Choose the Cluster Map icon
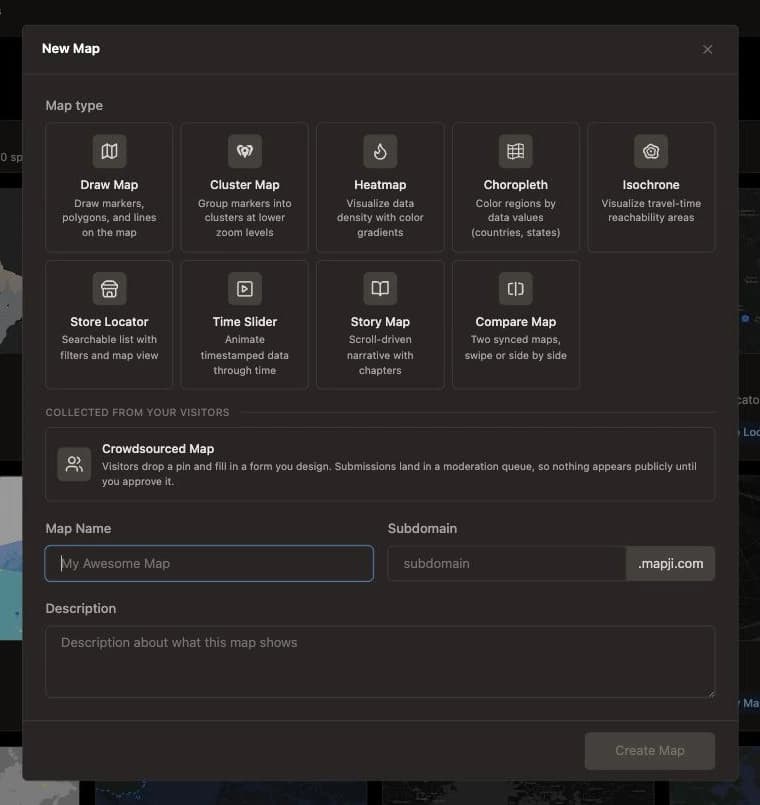Image resolution: width=760 pixels, height=805 pixels. click(x=244, y=151)
